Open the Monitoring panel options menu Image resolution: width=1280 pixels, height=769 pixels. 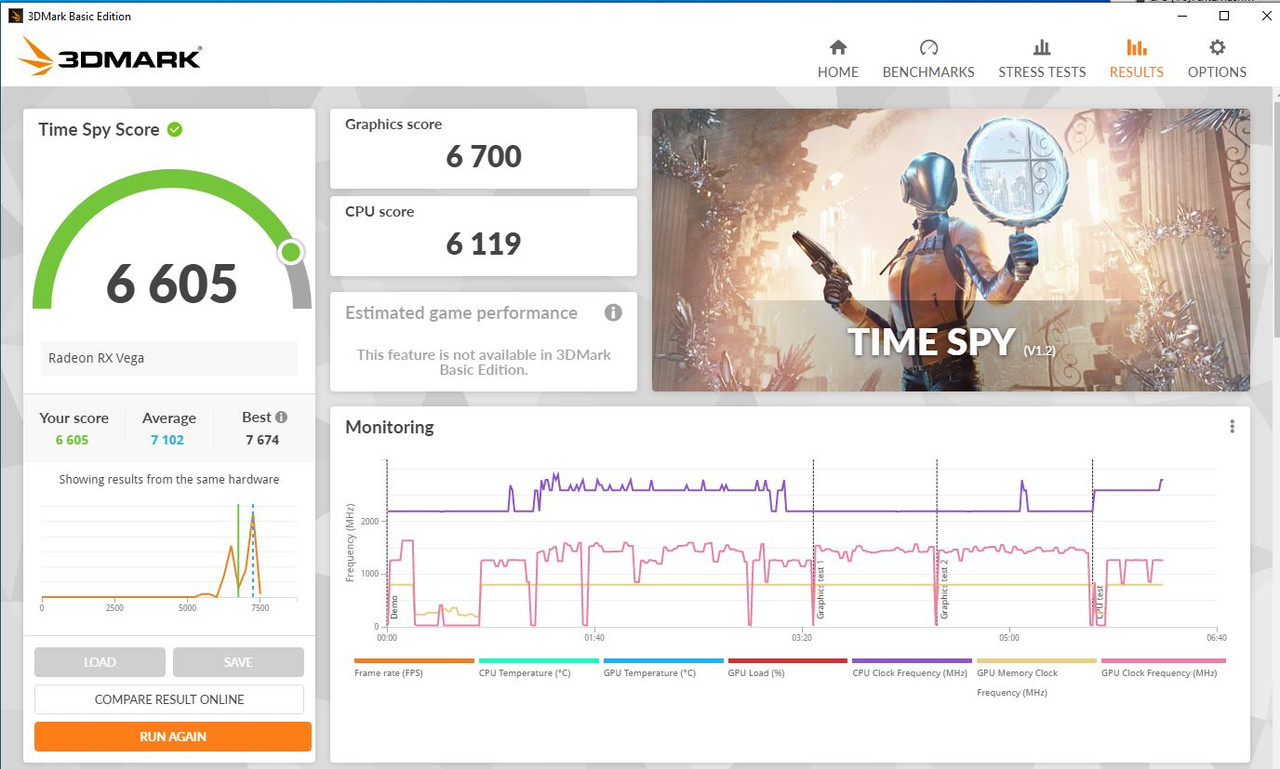click(1232, 426)
